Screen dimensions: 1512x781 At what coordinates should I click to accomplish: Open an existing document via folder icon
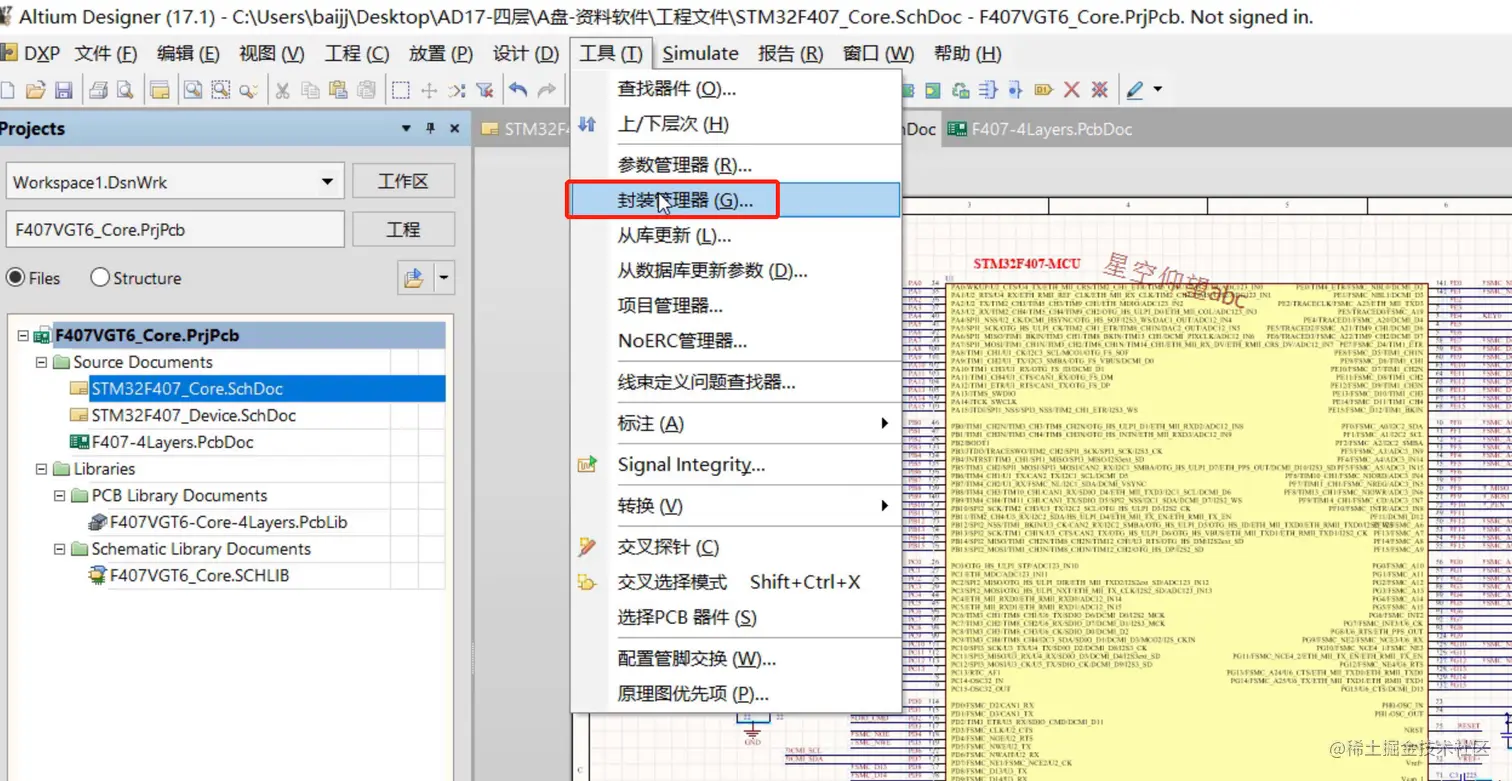point(35,90)
